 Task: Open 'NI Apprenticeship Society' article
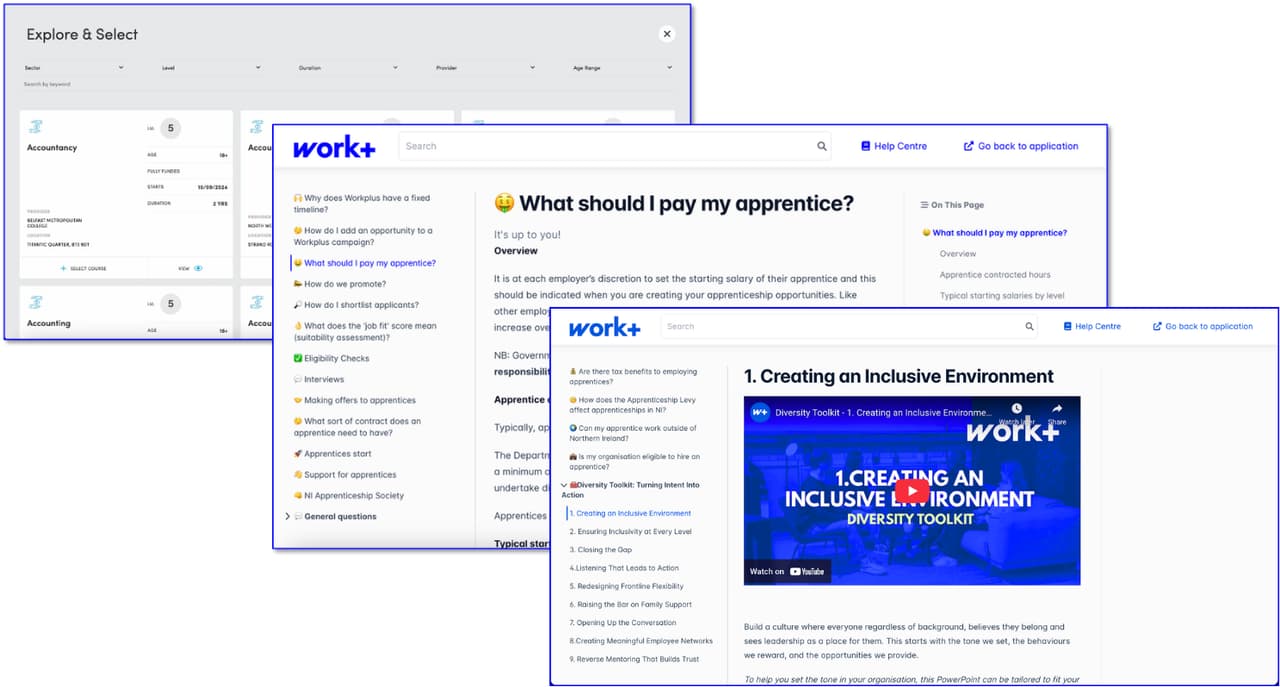click(348, 496)
